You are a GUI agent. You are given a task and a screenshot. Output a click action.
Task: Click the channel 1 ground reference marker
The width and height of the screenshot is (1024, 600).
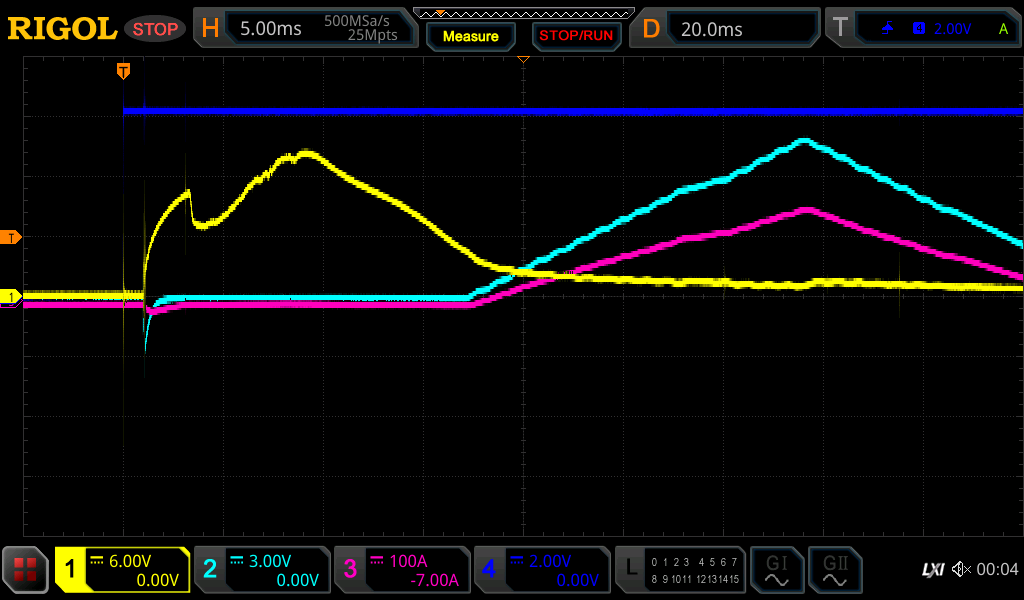pyautogui.click(x=11, y=297)
